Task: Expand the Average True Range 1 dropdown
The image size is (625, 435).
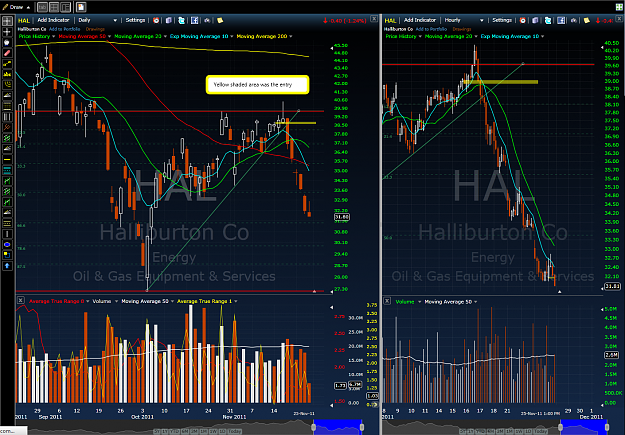Action: tap(236, 301)
